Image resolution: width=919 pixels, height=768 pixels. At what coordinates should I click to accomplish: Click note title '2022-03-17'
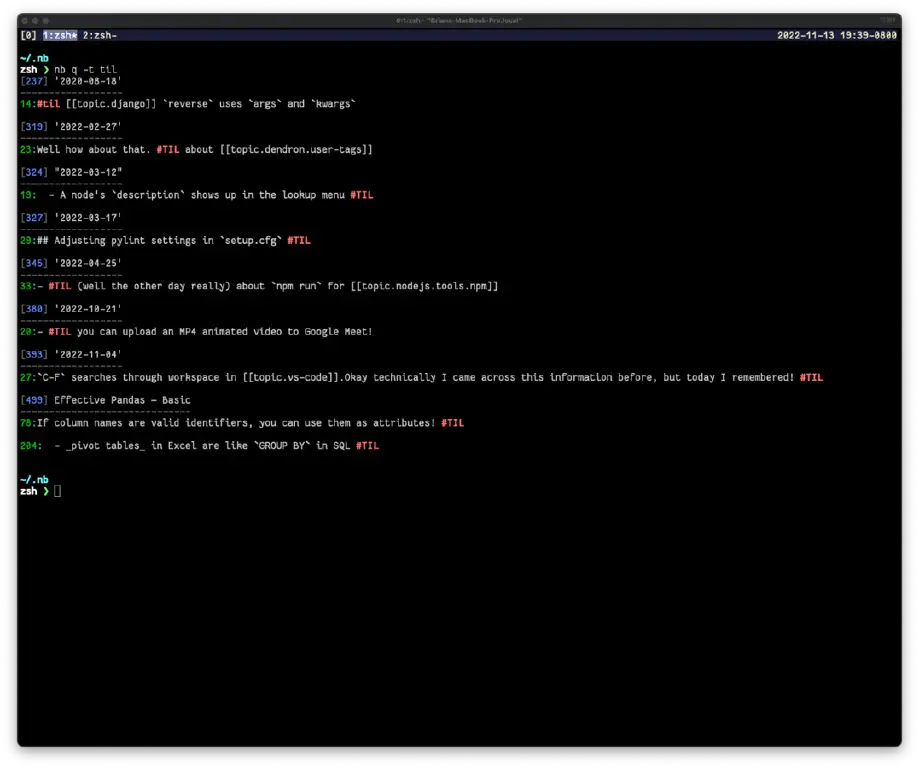[x=88, y=218]
